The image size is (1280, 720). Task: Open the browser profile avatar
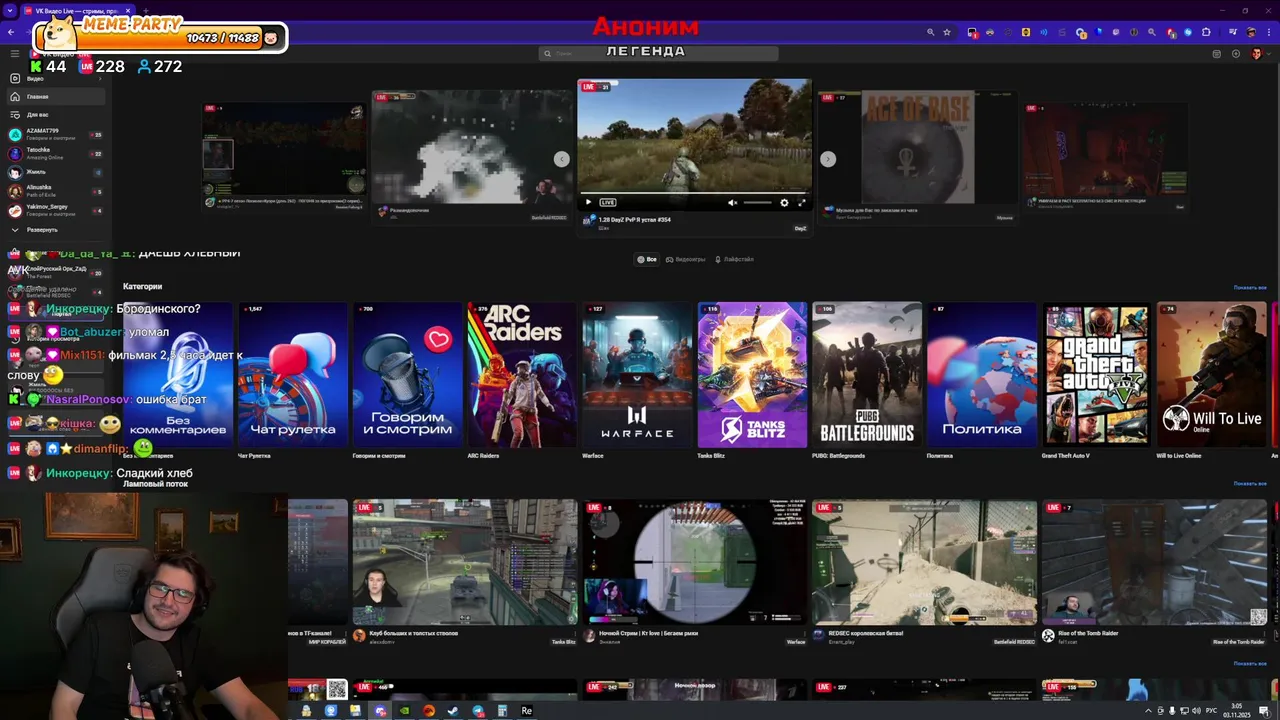(1251, 32)
